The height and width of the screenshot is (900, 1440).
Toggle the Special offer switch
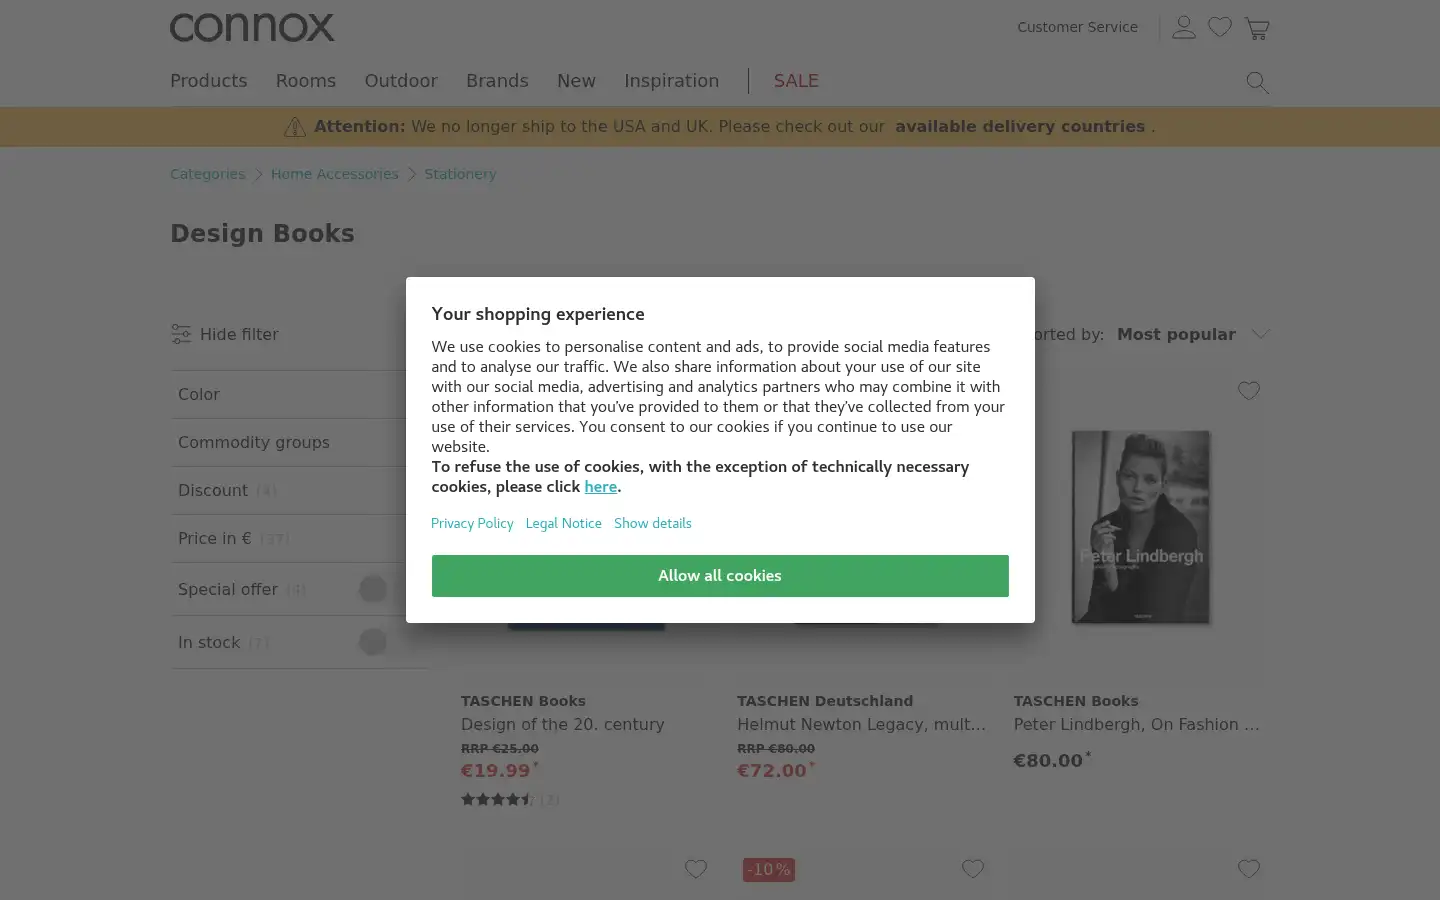coord(373,589)
